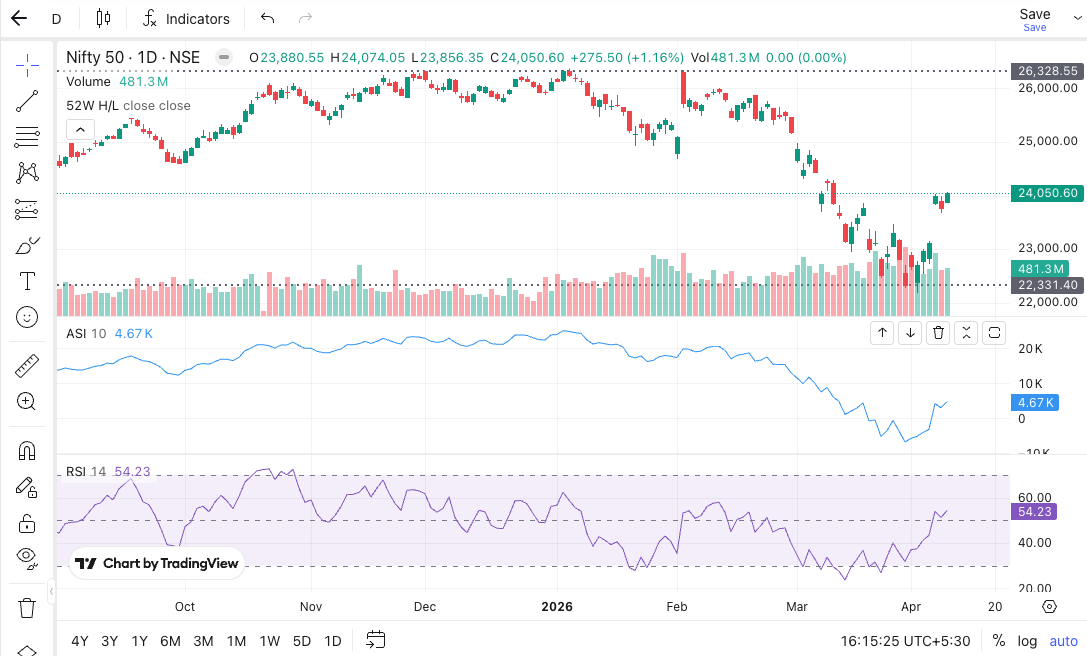Enable log scale on price axis
The width and height of the screenshot is (1087, 656).
1027,641
